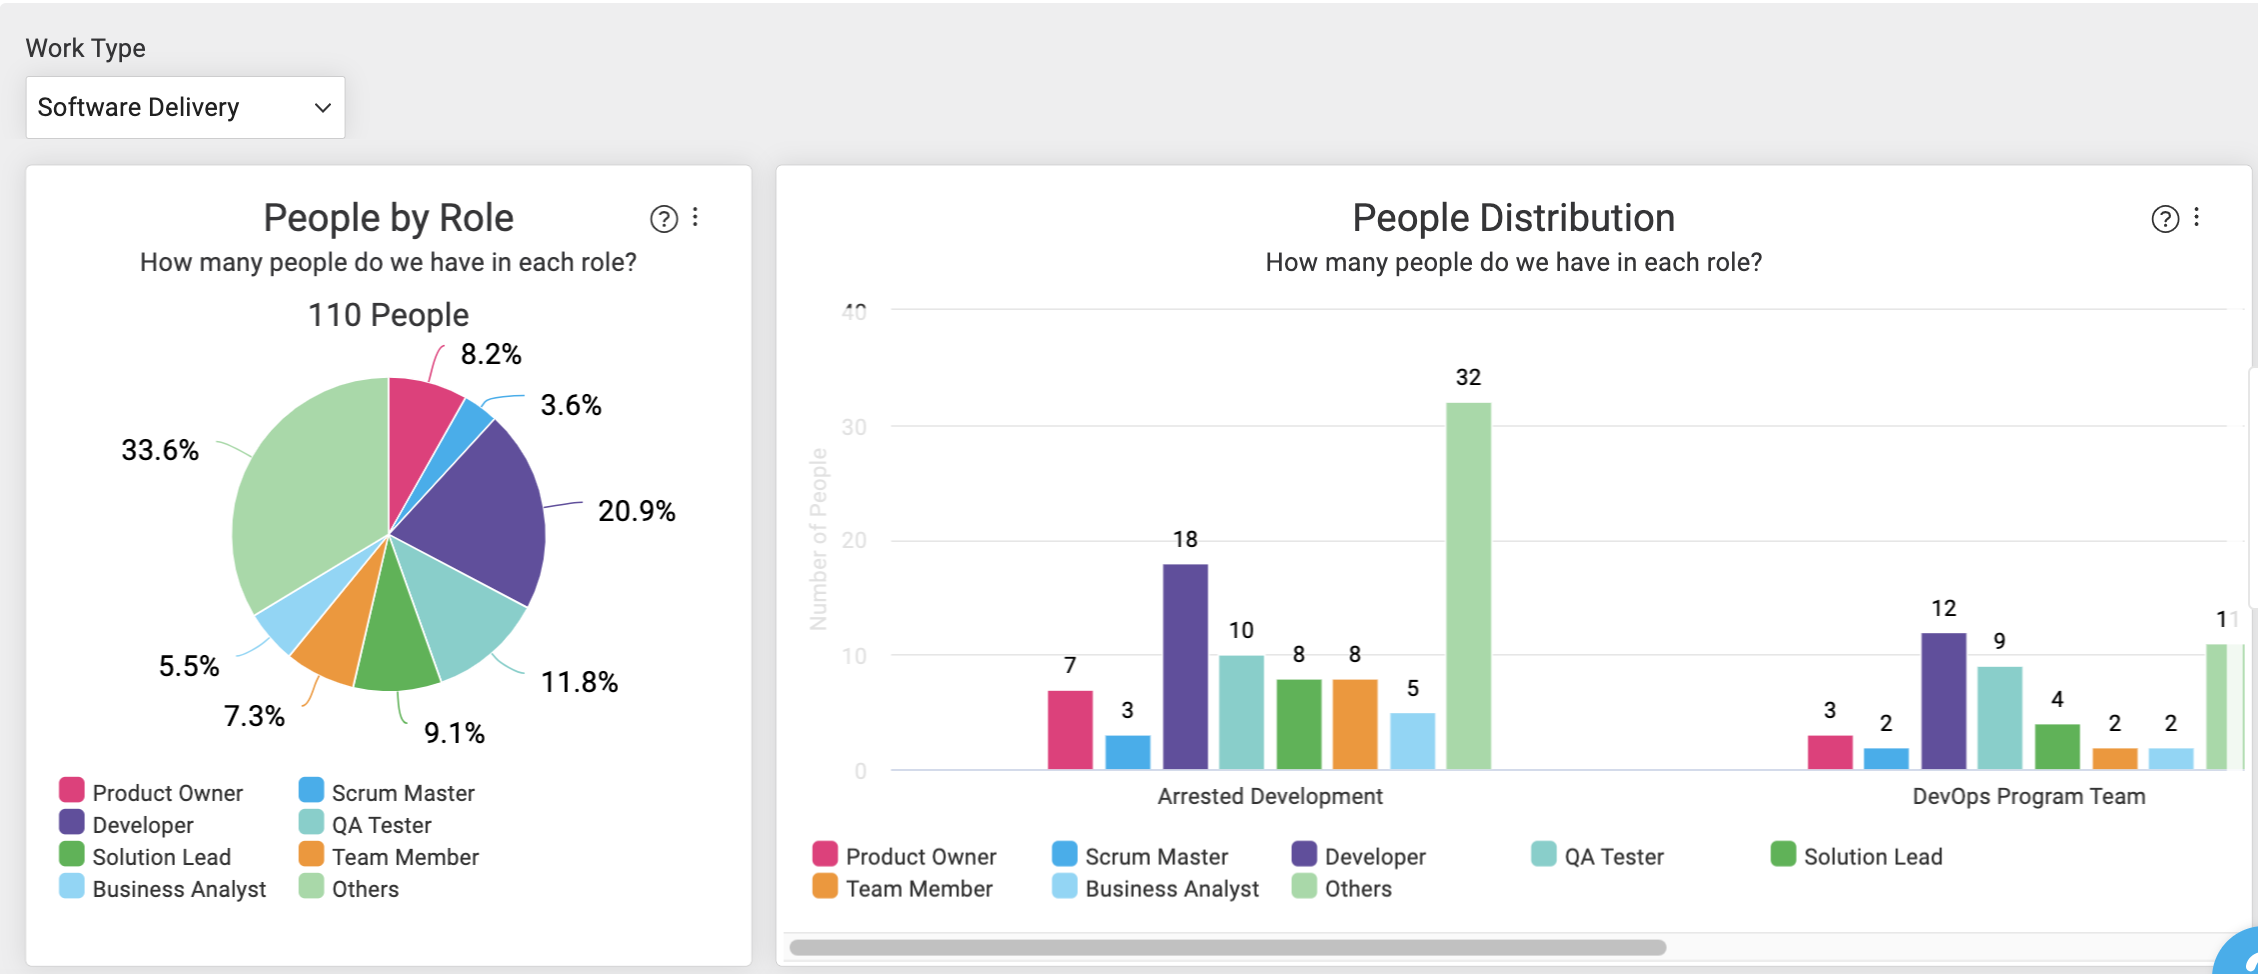Screen dimensions: 2258x974
Task: Toggle Business Analyst in the pie legend
Action: (x=163, y=888)
